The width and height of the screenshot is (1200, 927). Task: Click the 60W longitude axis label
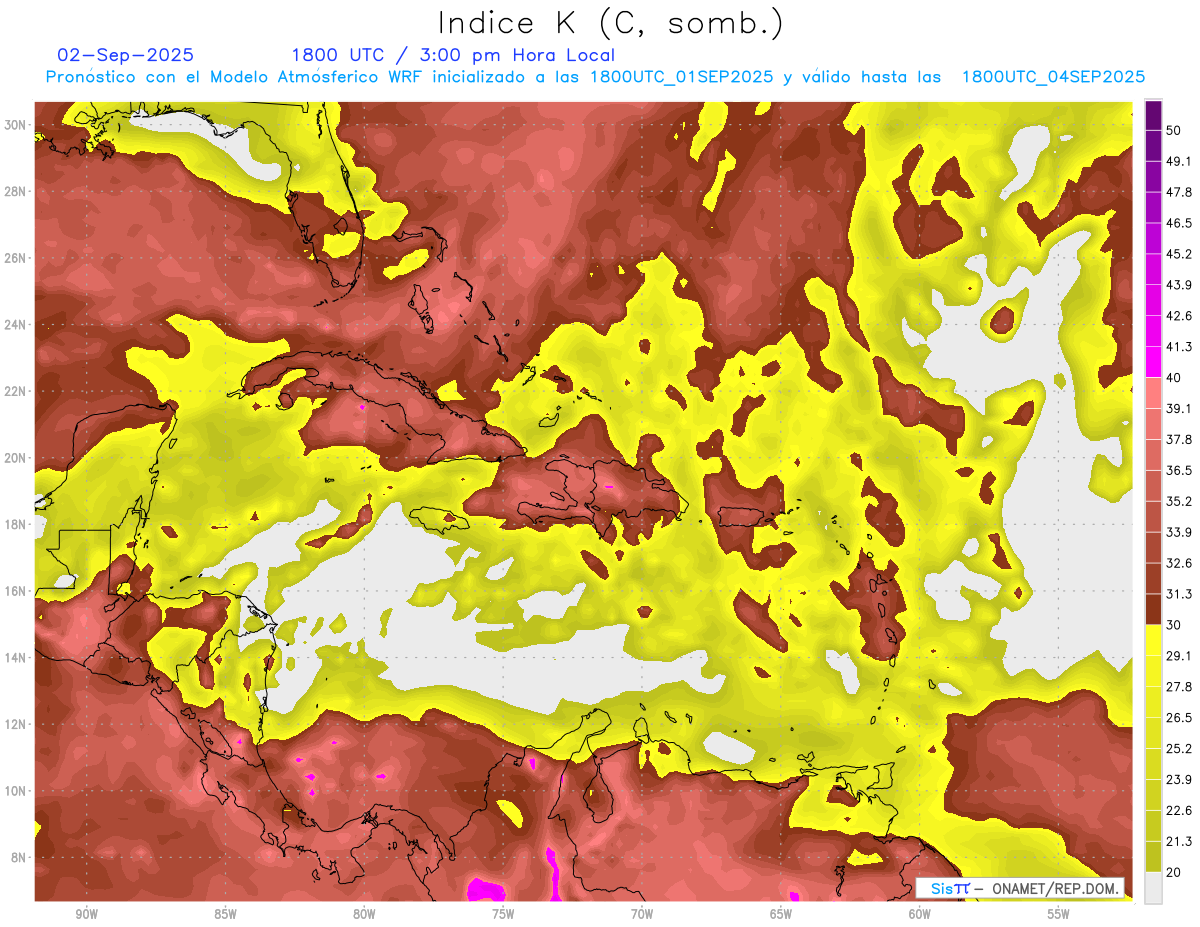click(919, 914)
